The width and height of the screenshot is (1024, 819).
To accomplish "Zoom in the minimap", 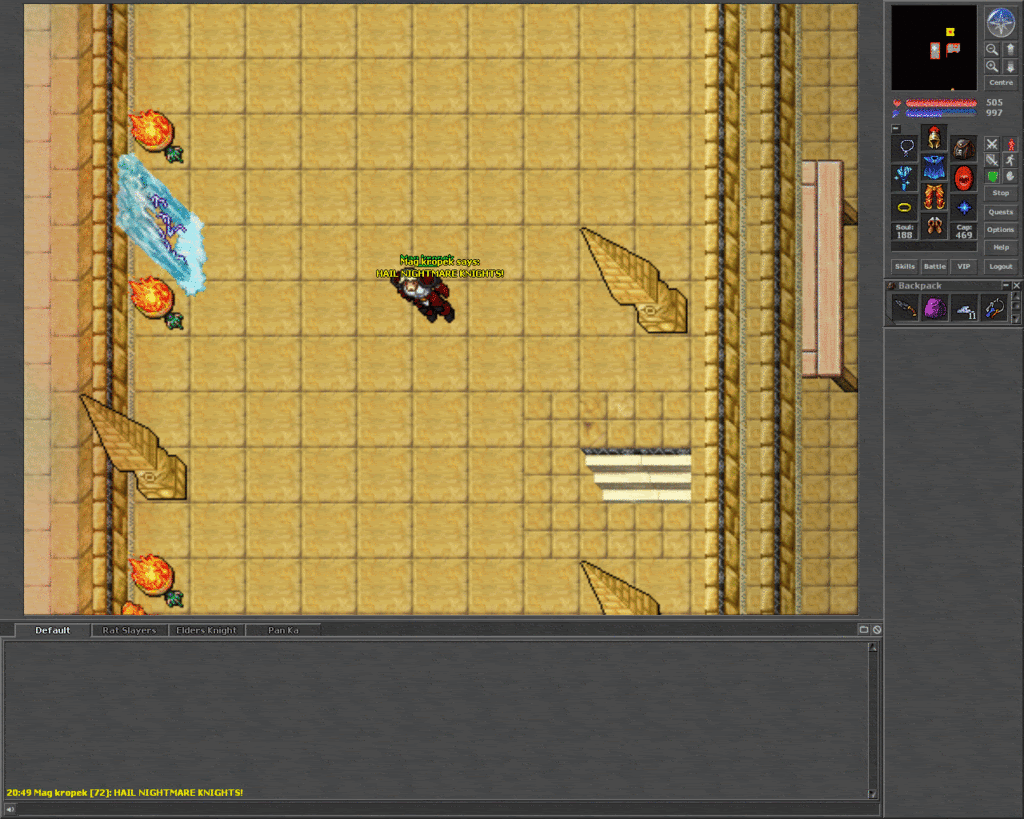I will (992, 66).
